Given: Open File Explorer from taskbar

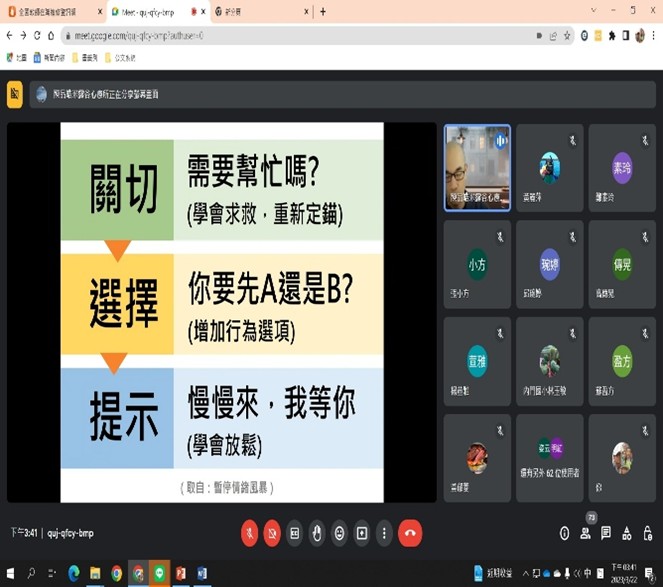Looking at the screenshot, I should pos(95,573).
